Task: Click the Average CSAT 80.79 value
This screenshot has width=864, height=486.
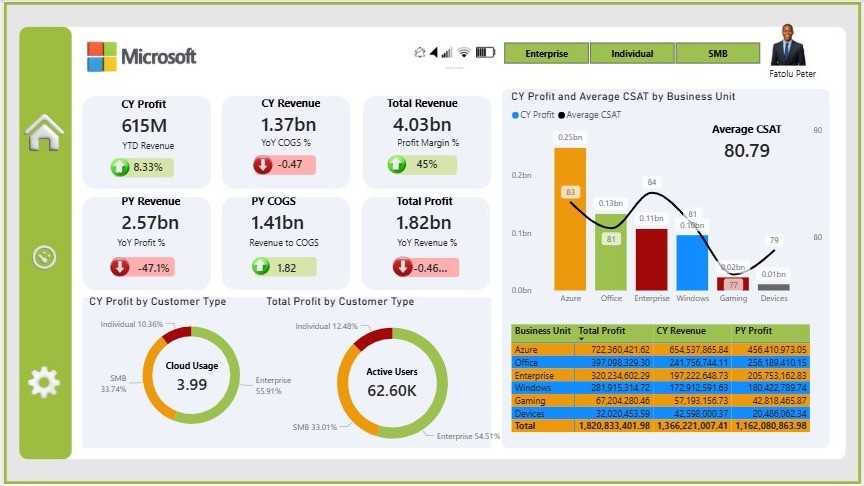Action: pyautogui.click(x=747, y=150)
